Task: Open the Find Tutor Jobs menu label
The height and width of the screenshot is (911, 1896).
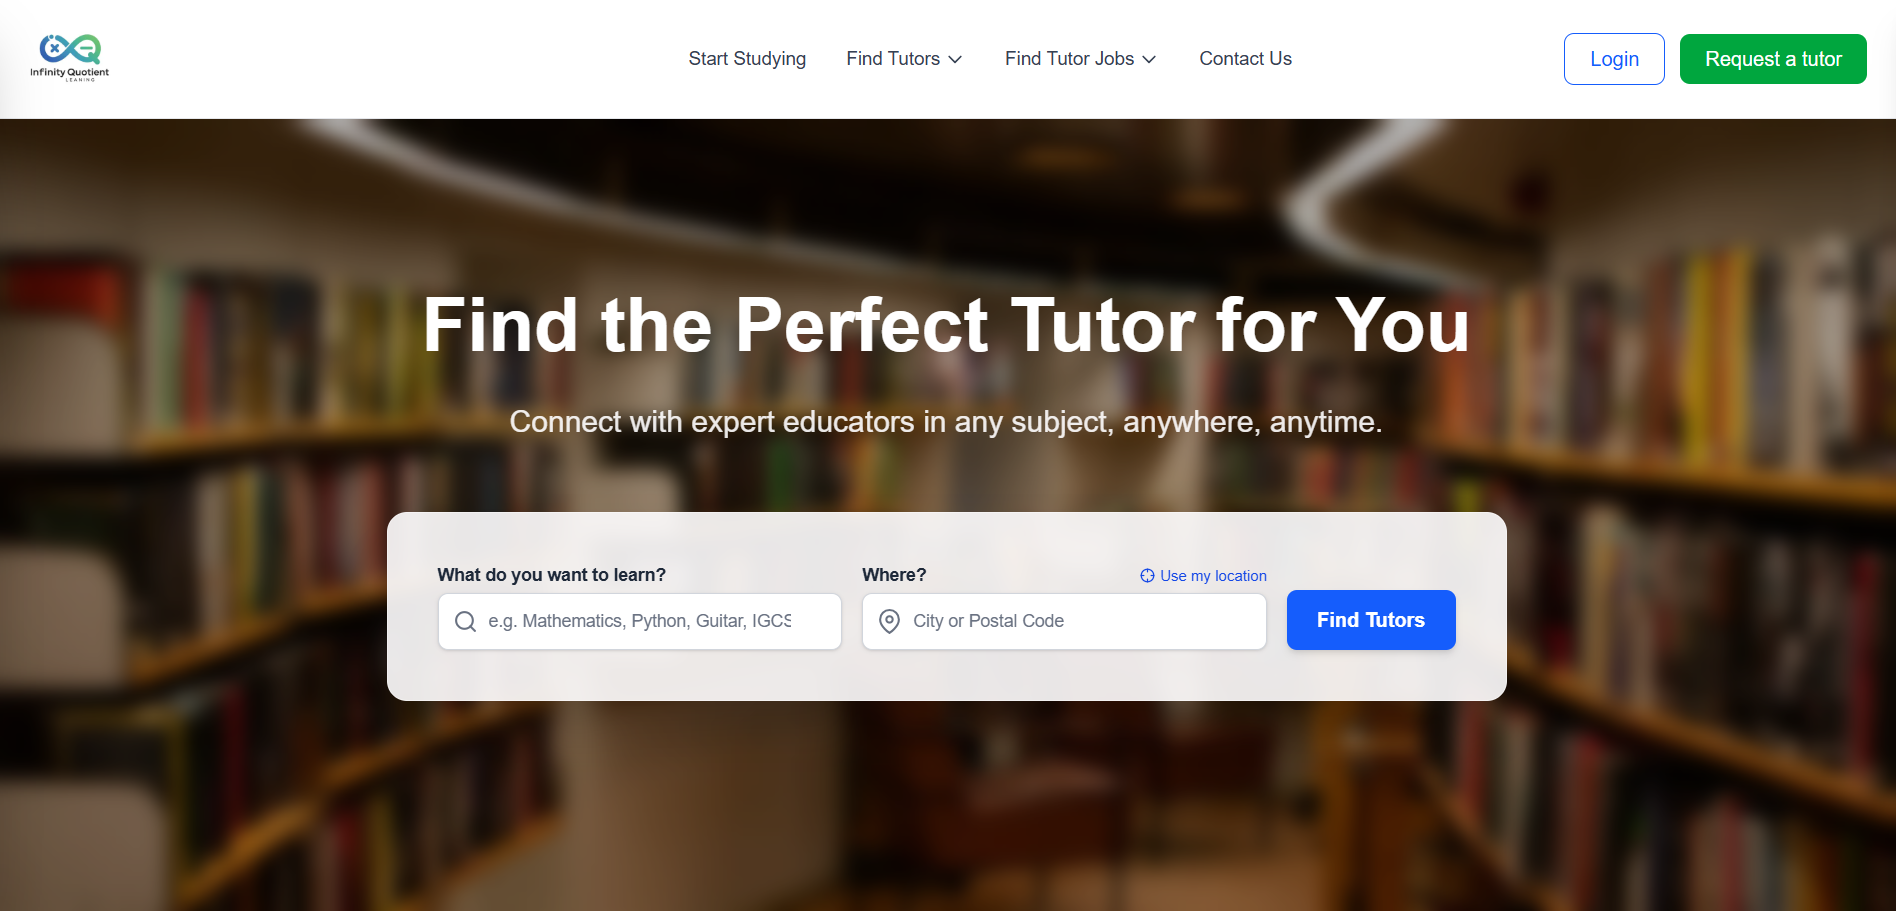Action: click(x=1069, y=59)
